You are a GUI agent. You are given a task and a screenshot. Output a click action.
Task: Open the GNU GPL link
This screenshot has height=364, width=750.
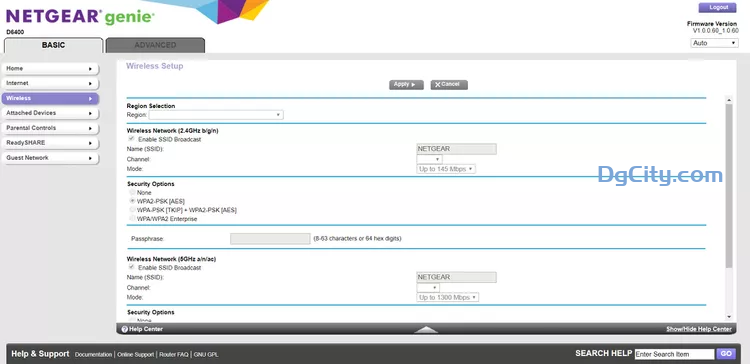tap(206, 355)
